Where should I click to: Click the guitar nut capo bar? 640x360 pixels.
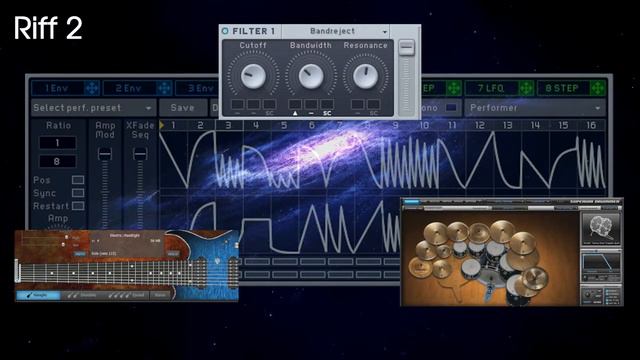[x=17, y=271]
